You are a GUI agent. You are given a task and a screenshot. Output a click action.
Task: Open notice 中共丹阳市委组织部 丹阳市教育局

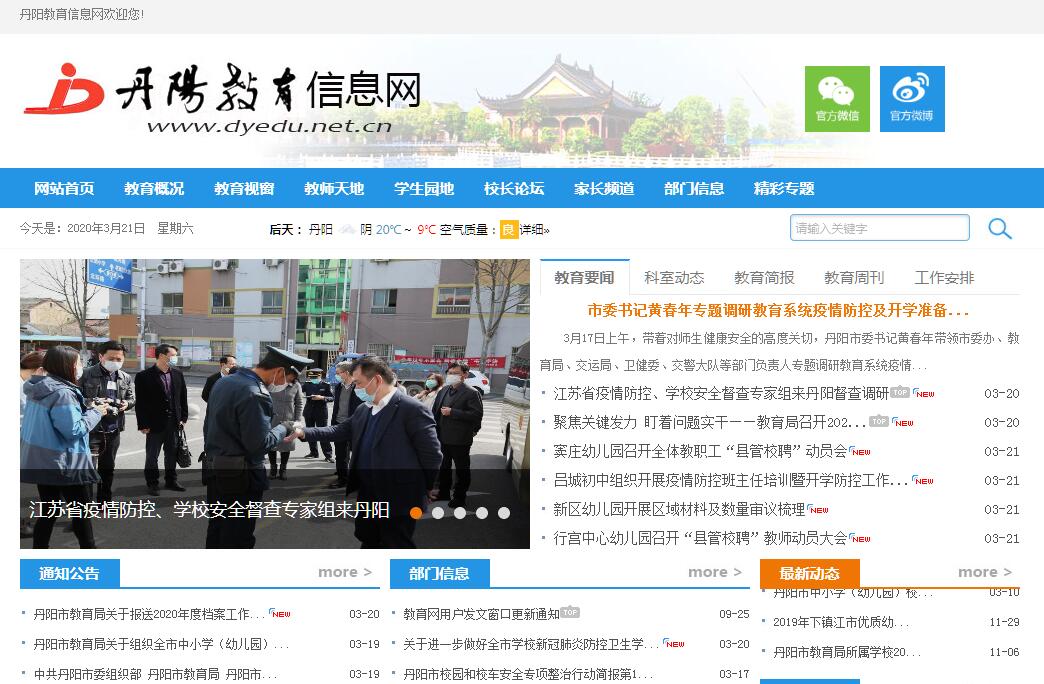click(x=155, y=674)
